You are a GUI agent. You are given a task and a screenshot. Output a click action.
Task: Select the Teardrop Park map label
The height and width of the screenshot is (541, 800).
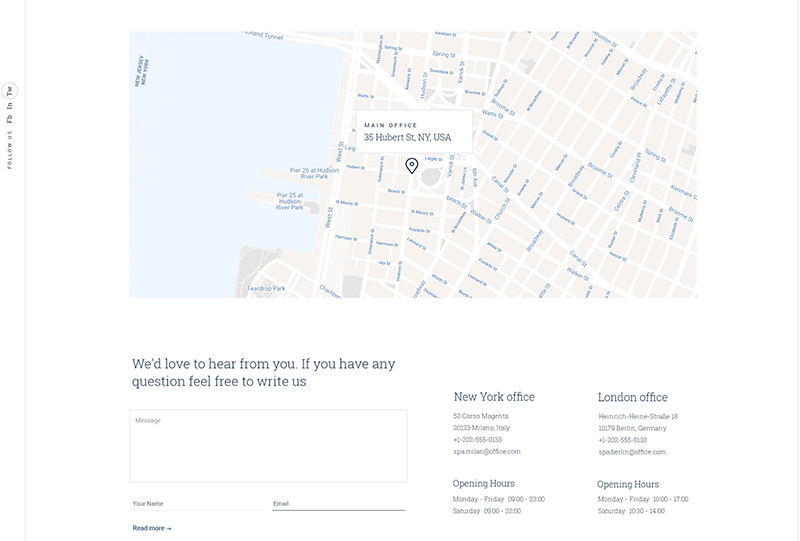click(266, 289)
